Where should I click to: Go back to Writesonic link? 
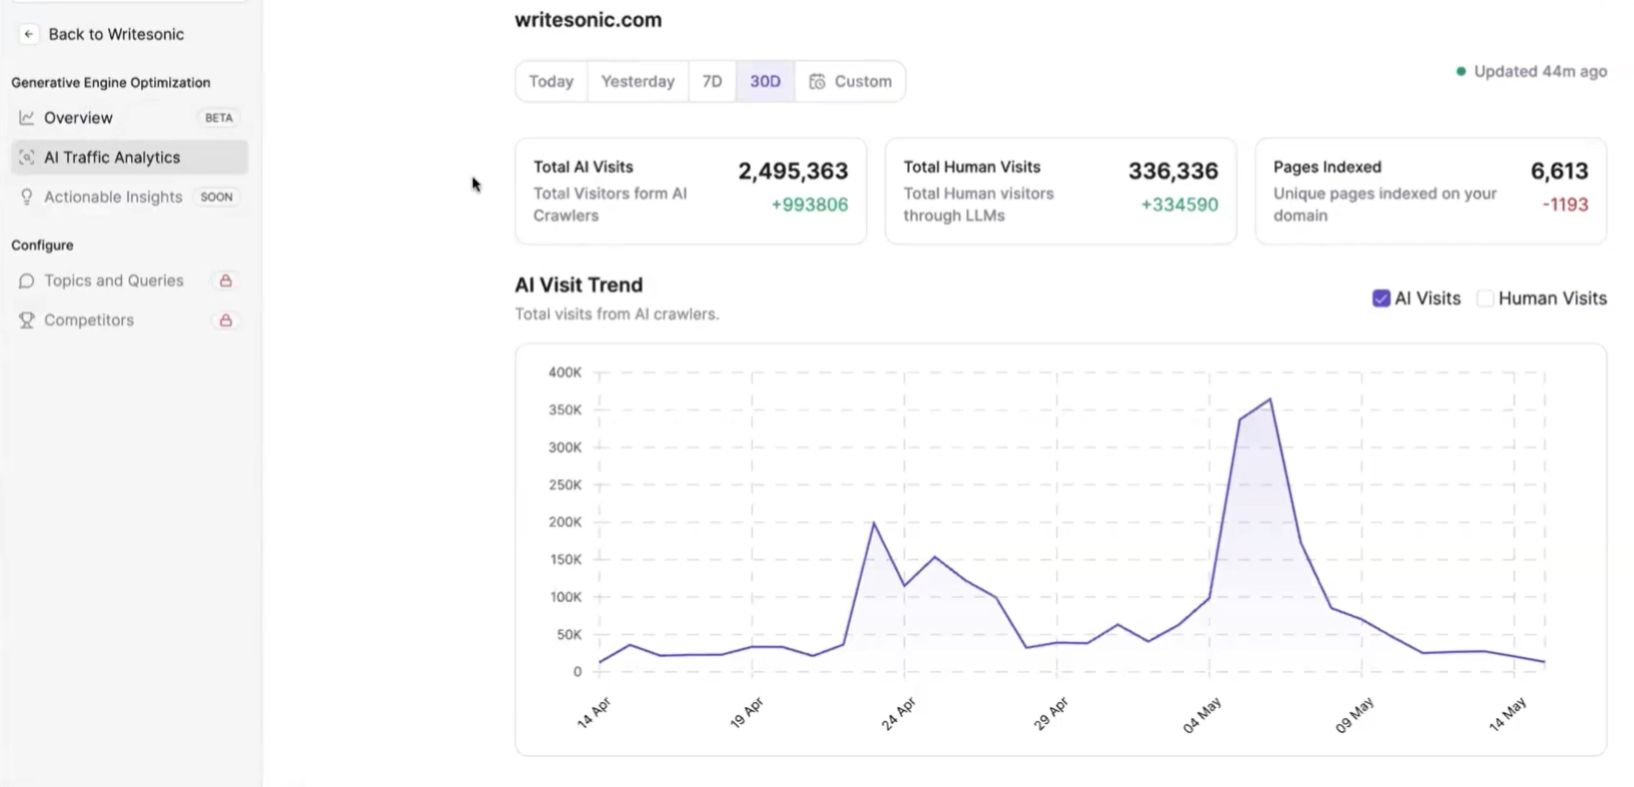pos(116,34)
